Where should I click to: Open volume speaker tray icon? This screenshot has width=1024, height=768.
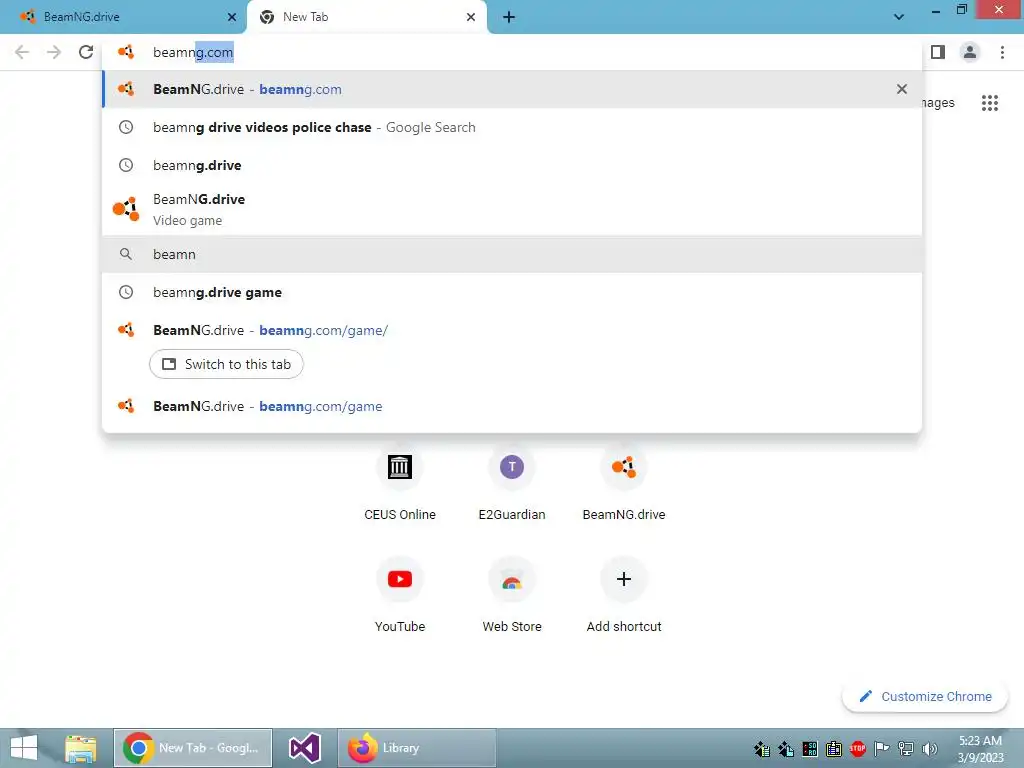[x=930, y=748]
